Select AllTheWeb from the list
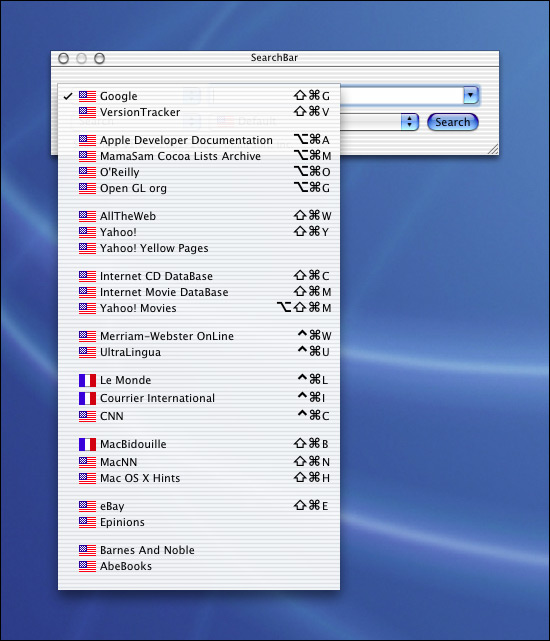 pos(199,216)
